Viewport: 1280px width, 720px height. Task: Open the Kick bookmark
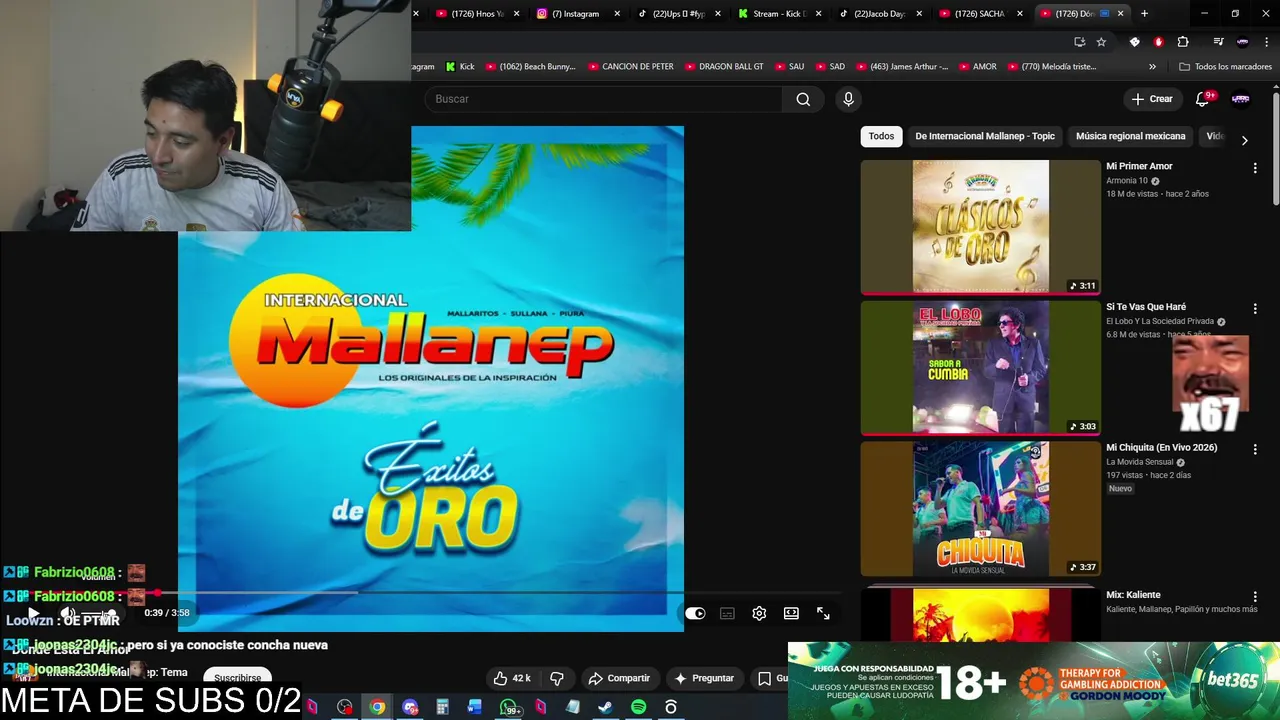pyautogui.click(x=460, y=67)
